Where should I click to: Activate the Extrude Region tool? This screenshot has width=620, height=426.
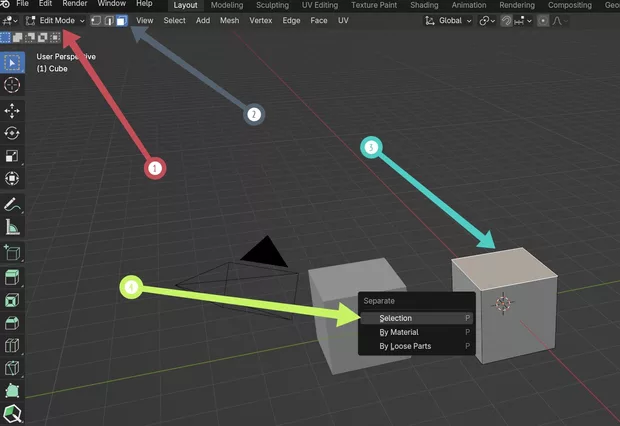coord(12,275)
